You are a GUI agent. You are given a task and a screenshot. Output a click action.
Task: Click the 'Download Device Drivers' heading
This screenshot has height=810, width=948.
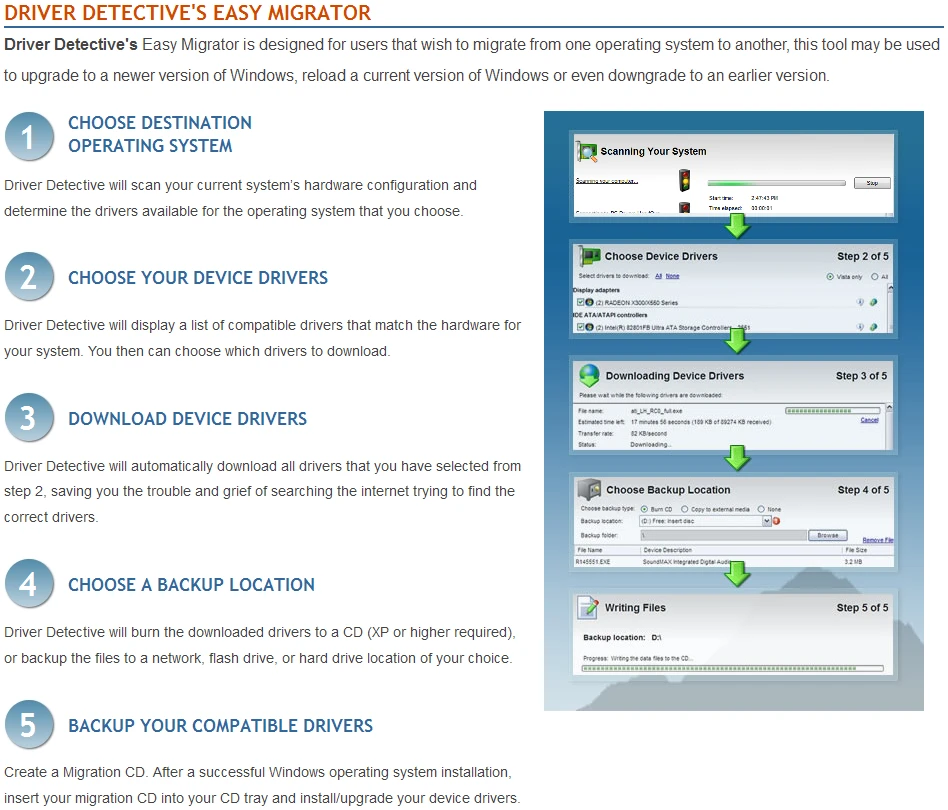(x=187, y=418)
